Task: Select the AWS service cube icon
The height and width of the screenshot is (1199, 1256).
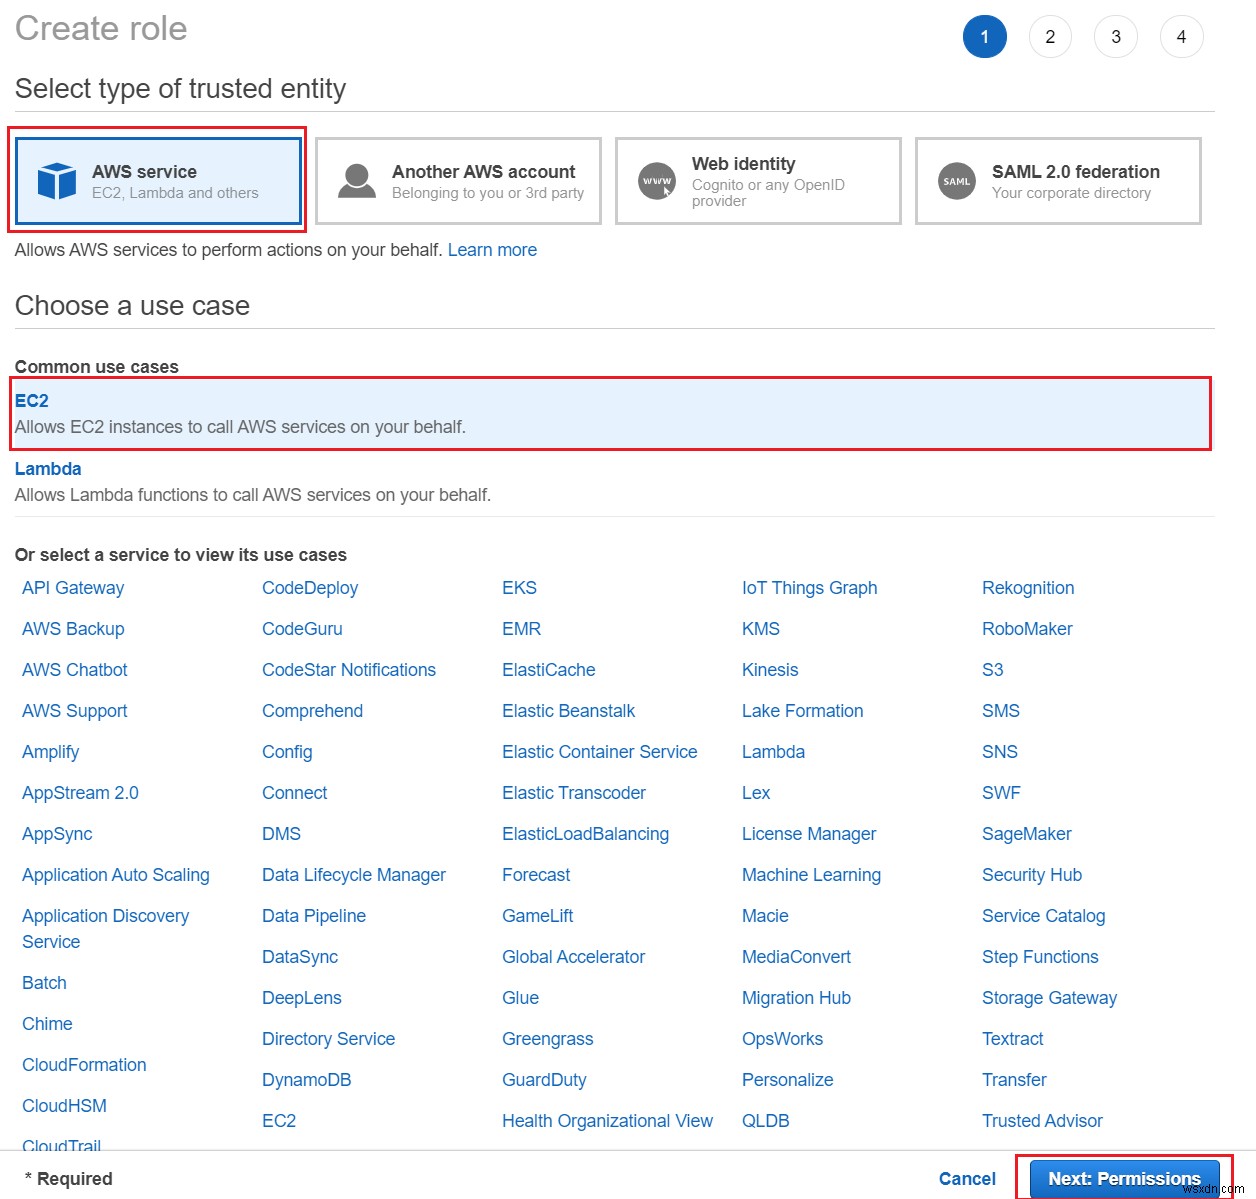Action: [57, 181]
